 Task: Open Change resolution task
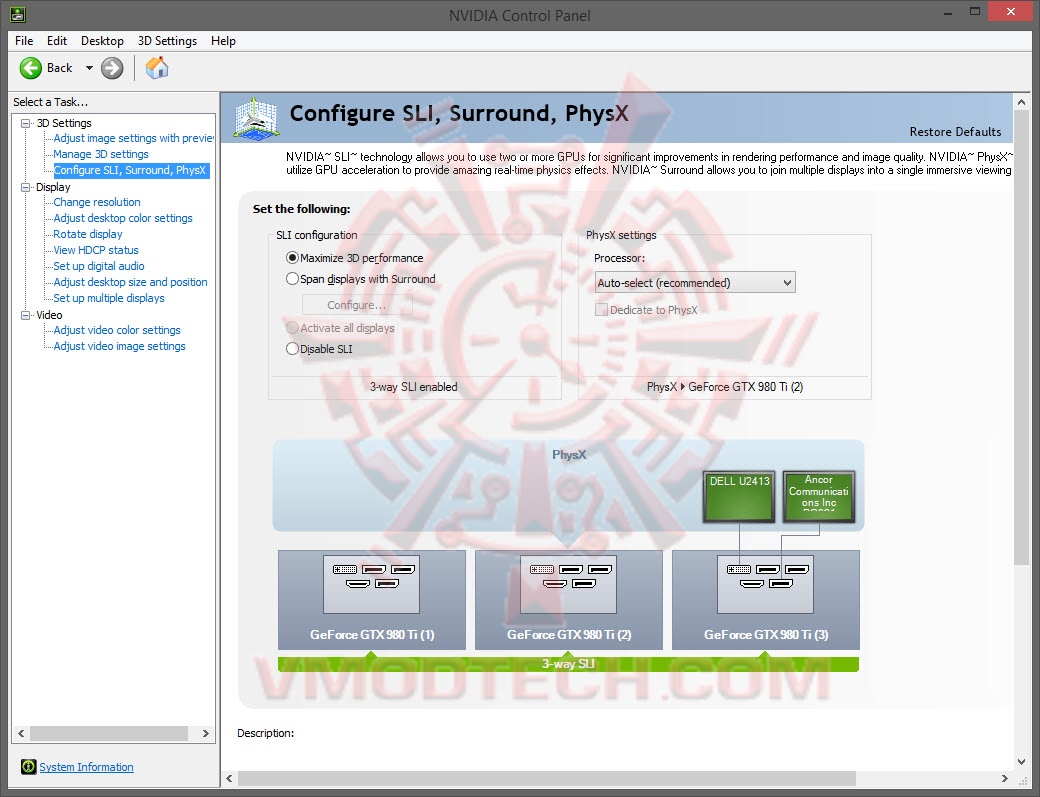[x=97, y=202]
